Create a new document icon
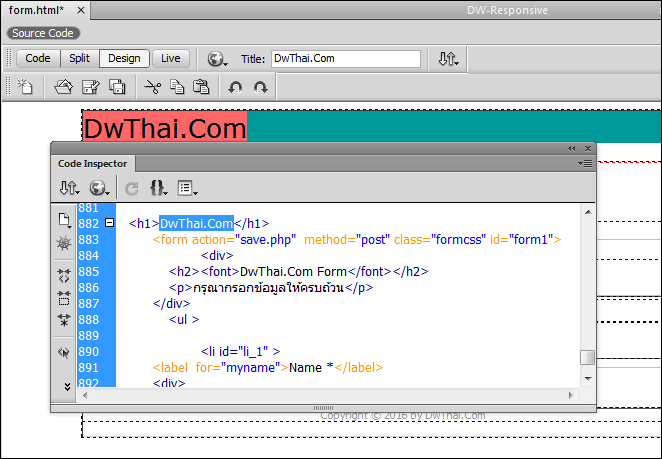662x459 pixels. tap(25, 87)
